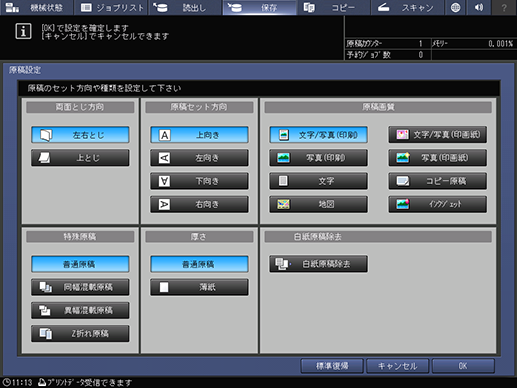Image resolution: width=517 pixels, height=388 pixels.
Task: Choose 地図 map image quality
Action: tap(319, 204)
